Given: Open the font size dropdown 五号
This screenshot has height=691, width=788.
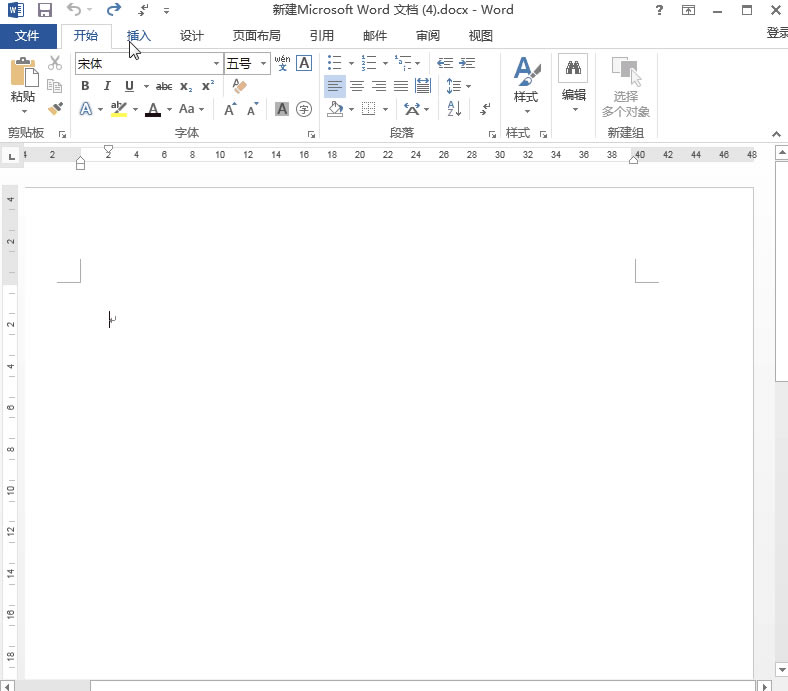Looking at the screenshot, I should coord(263,64).
